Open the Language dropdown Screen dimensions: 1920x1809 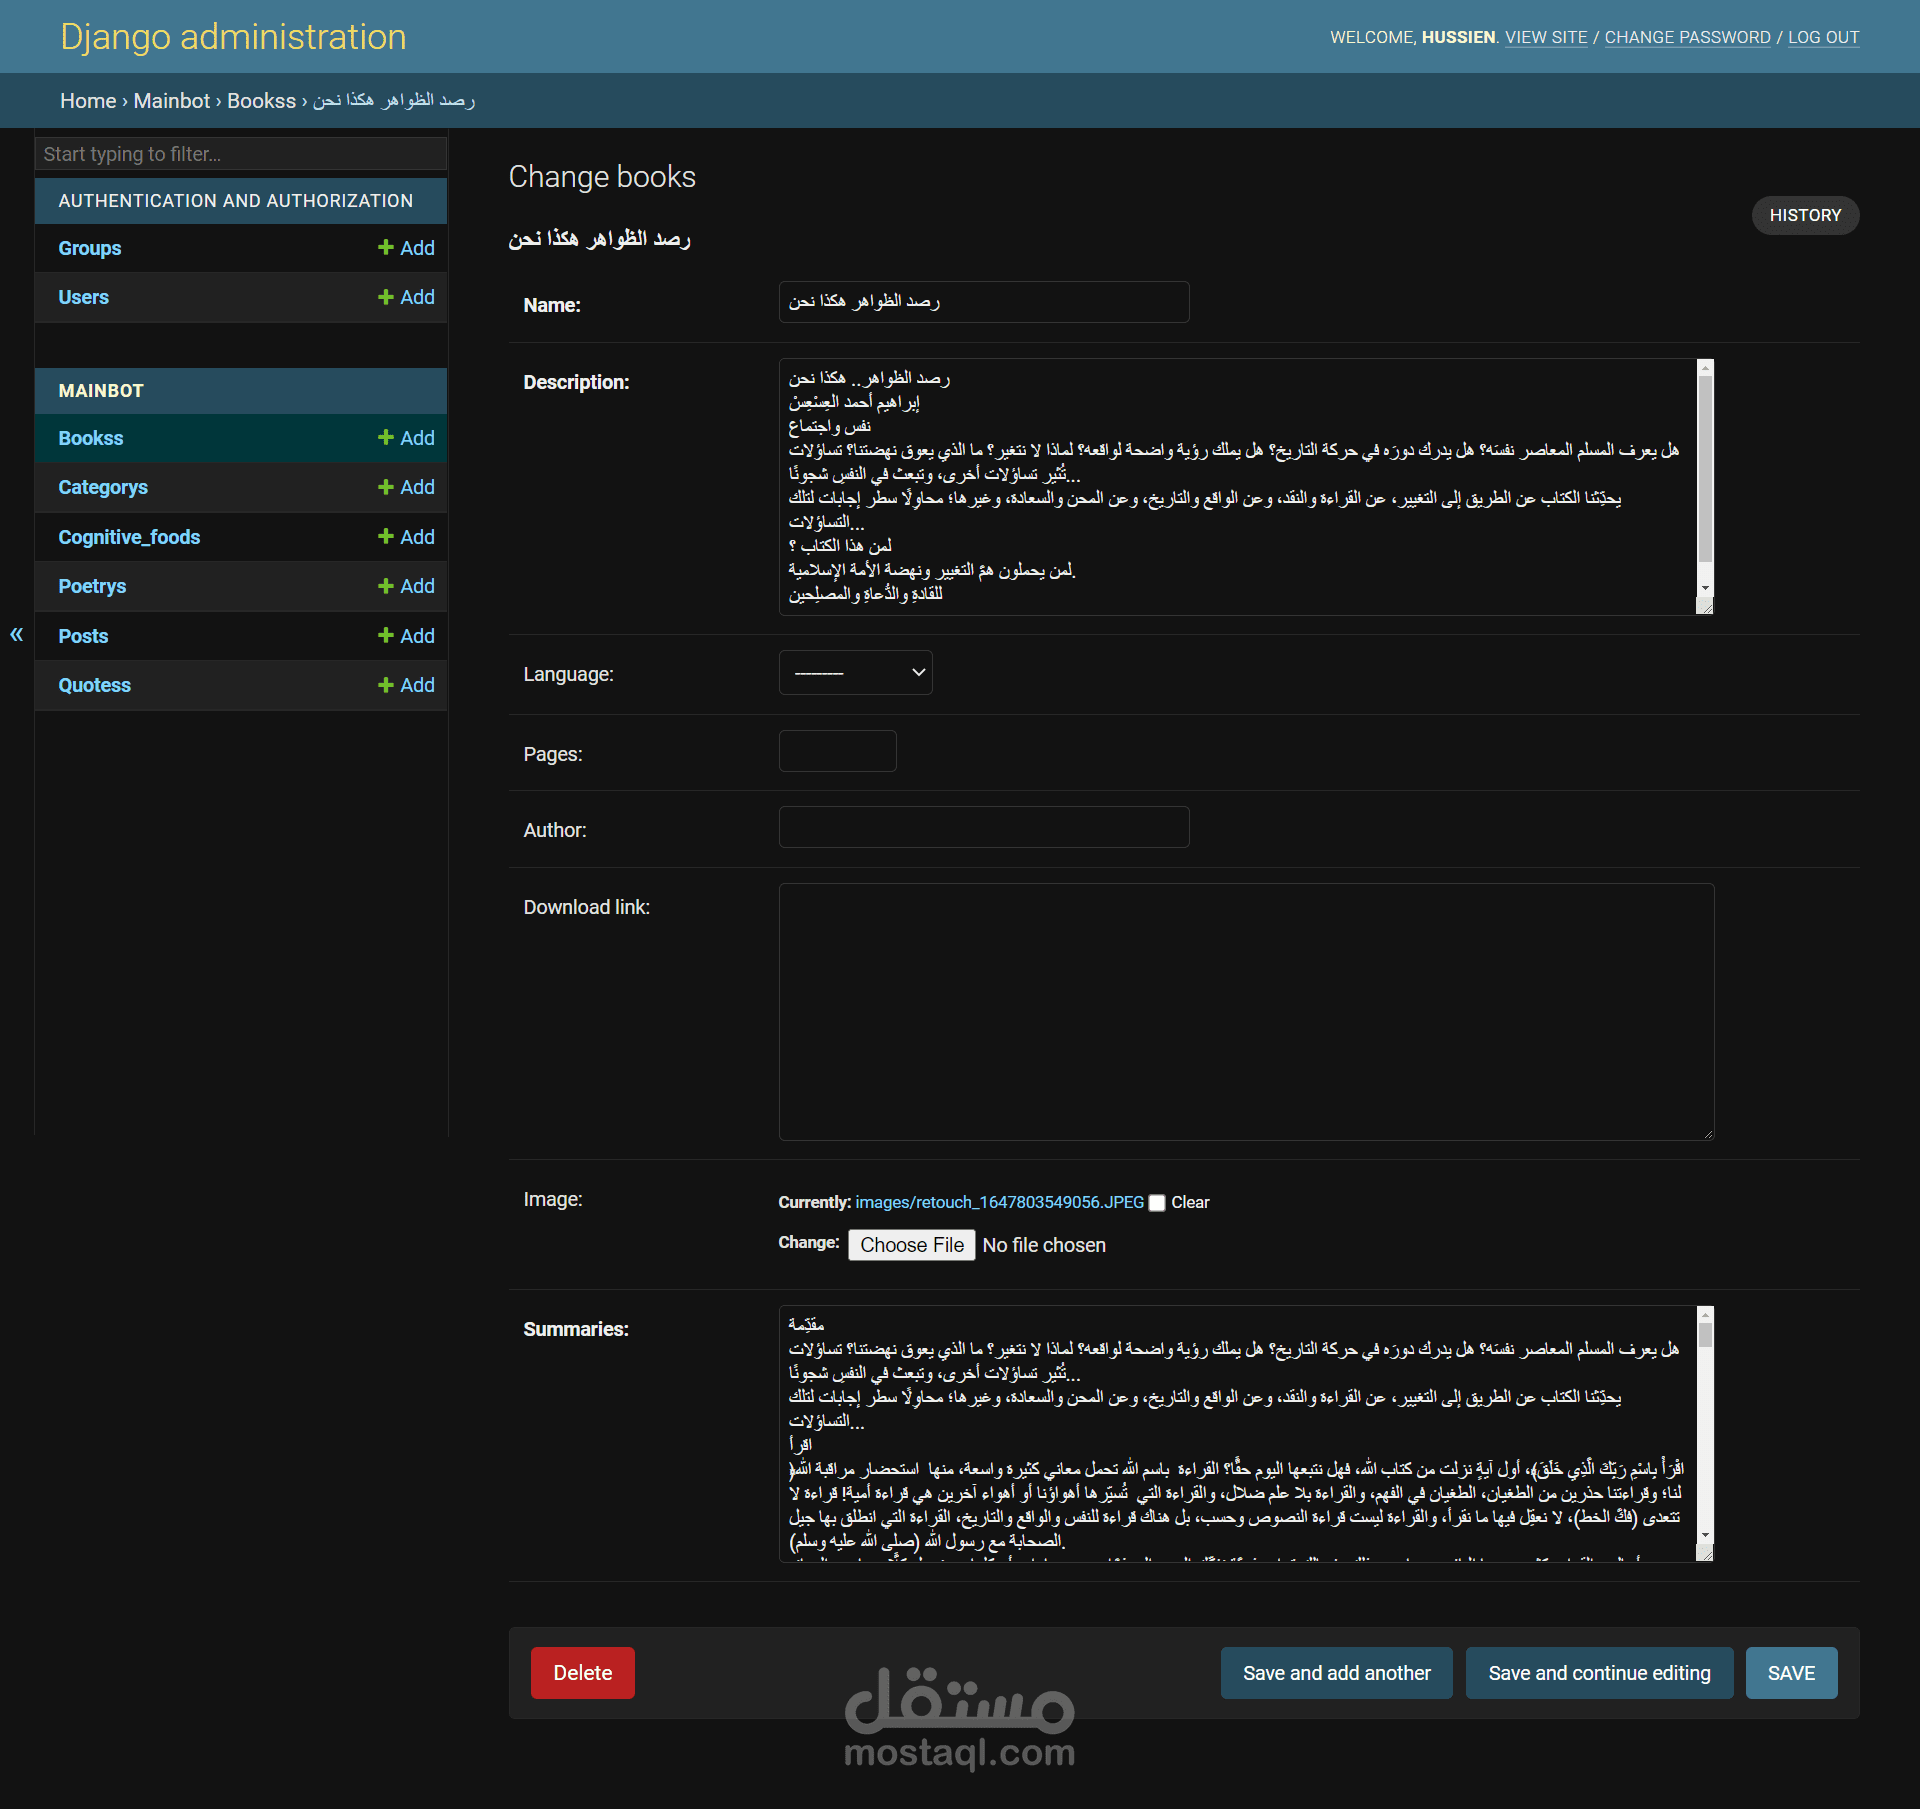[855, 673]
